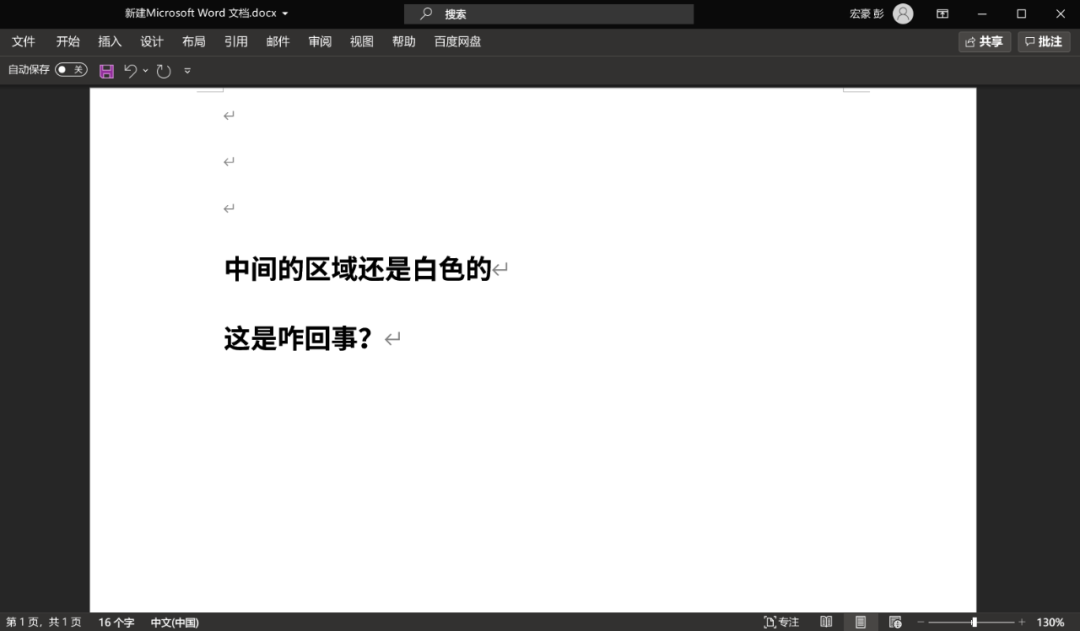
Task: Click the 中文(中国) language indicator
Action: click(175, 622)
